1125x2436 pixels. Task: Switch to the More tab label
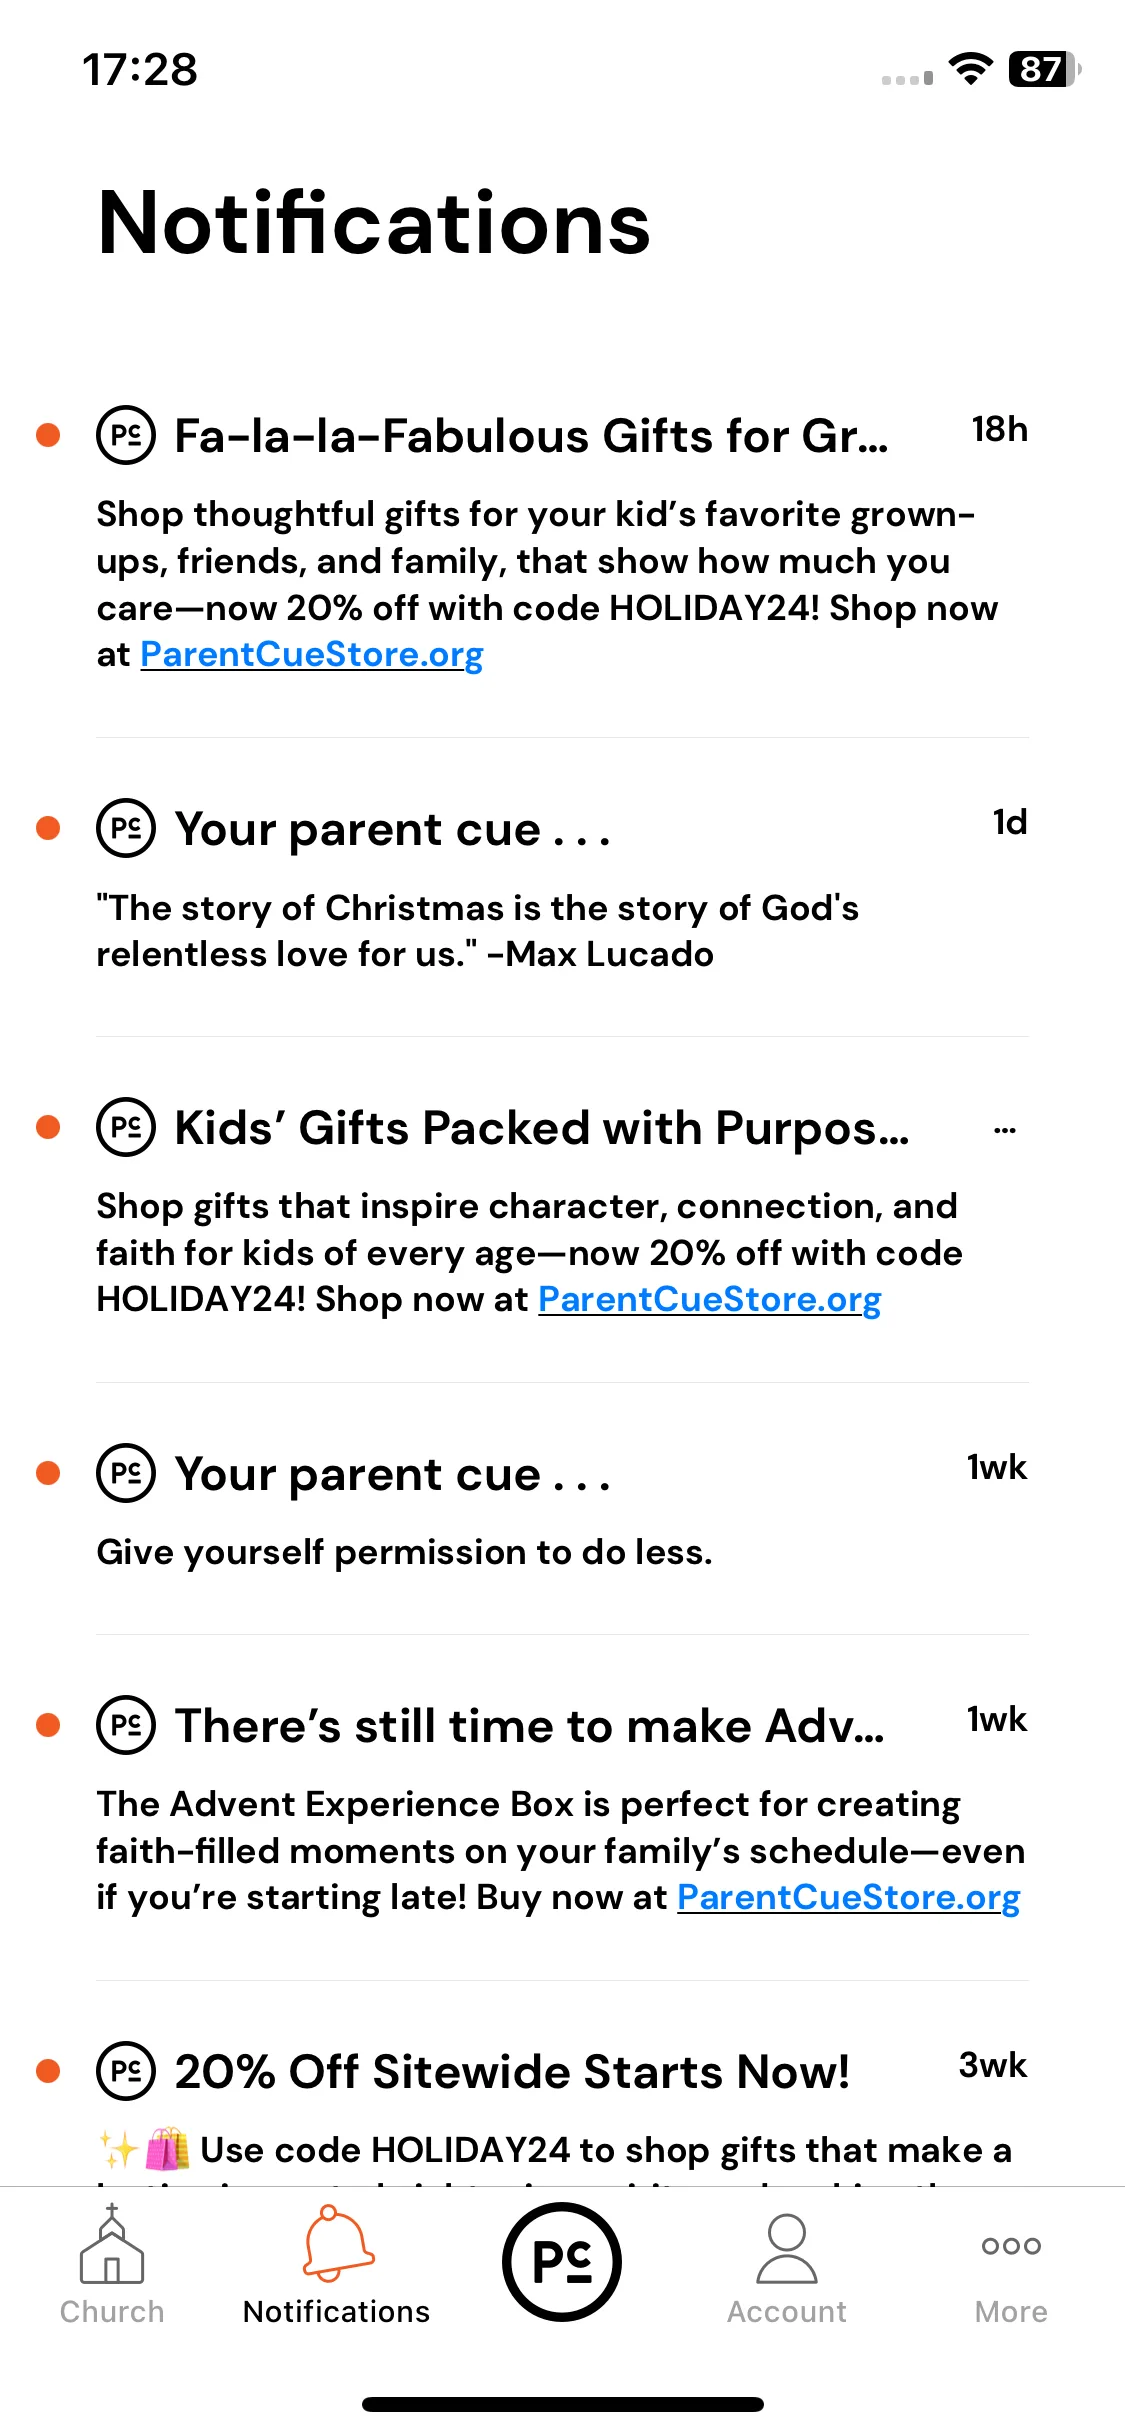point(1011,2312)
